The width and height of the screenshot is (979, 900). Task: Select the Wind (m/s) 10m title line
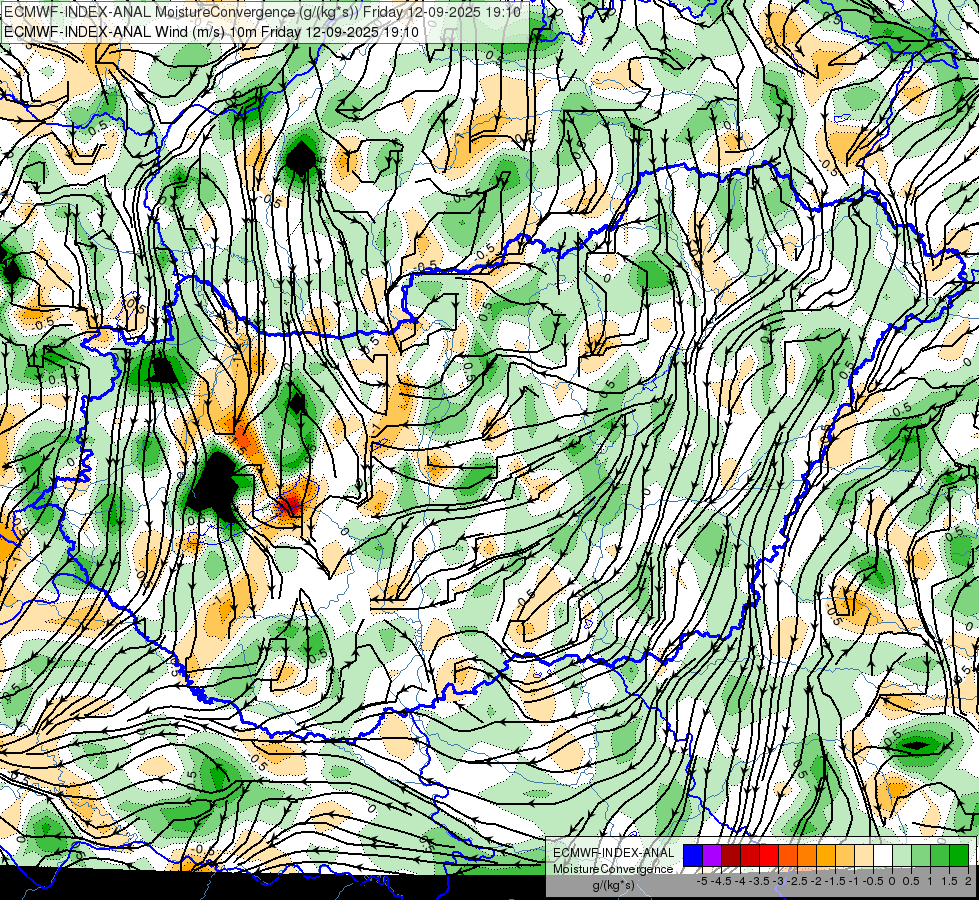(211, 32)
